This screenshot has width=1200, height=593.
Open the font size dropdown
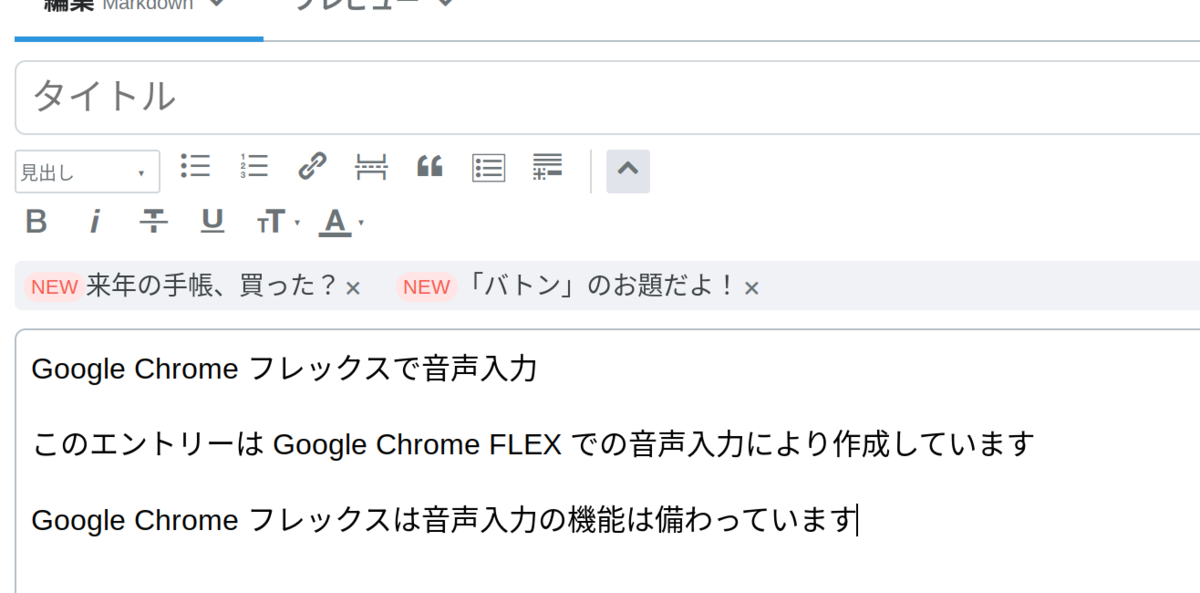click(278, 222)
